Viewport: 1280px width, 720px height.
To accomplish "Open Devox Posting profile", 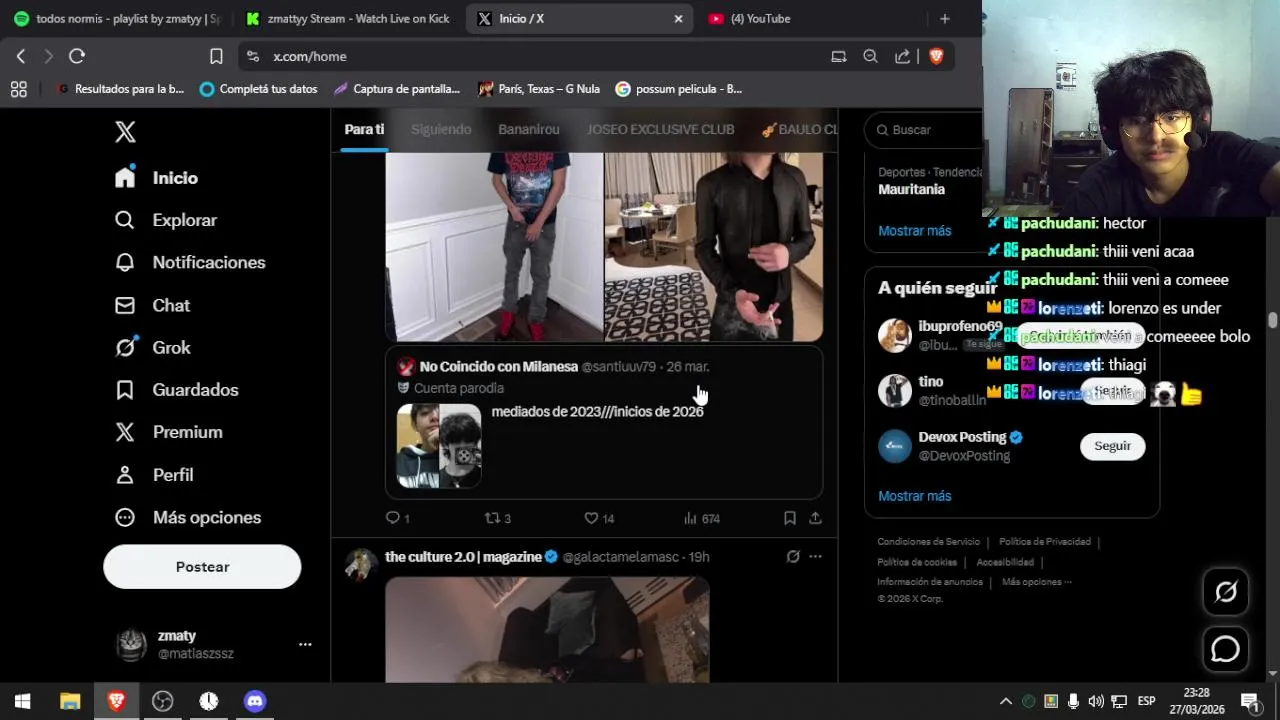I will click(964, 437).
